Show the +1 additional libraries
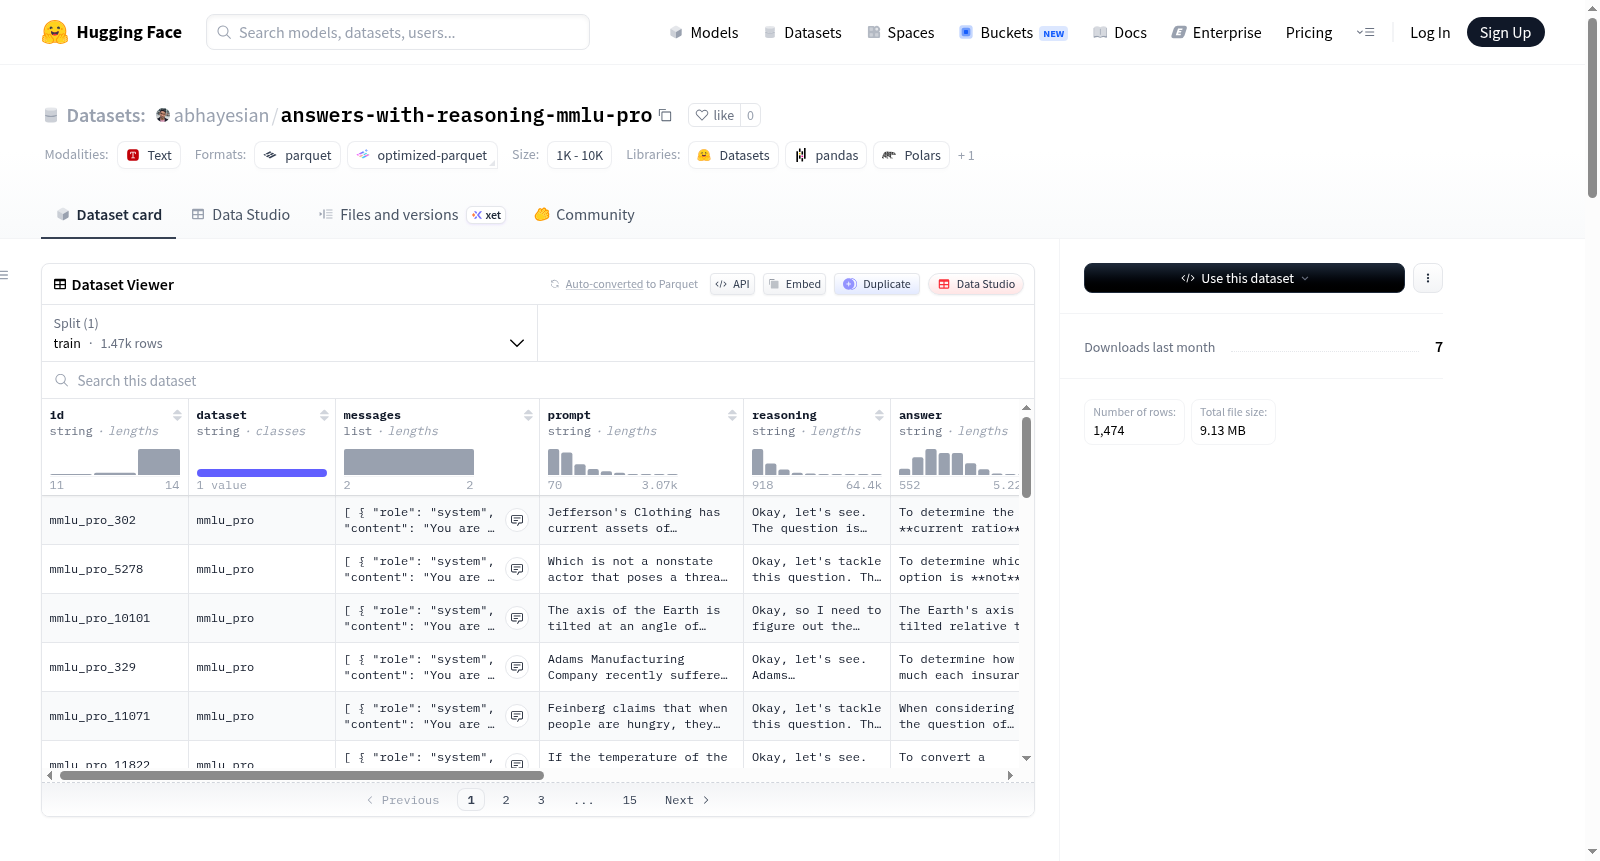 (966, 155)
